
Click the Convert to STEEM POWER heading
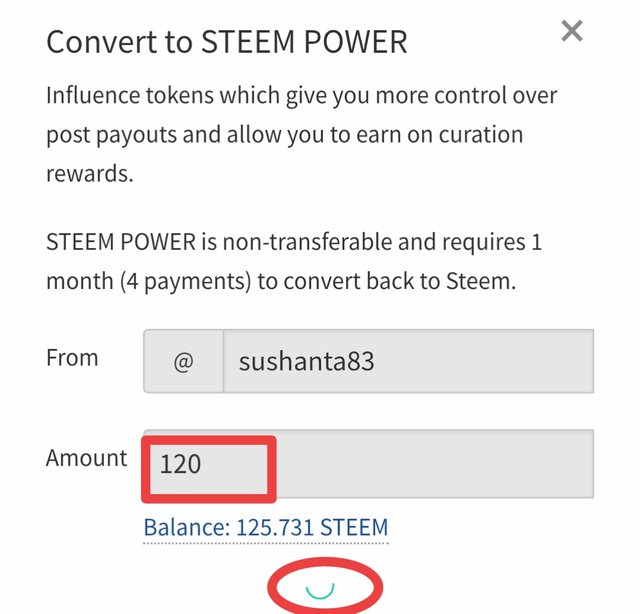pyautogui.click(x=227, y=42)
